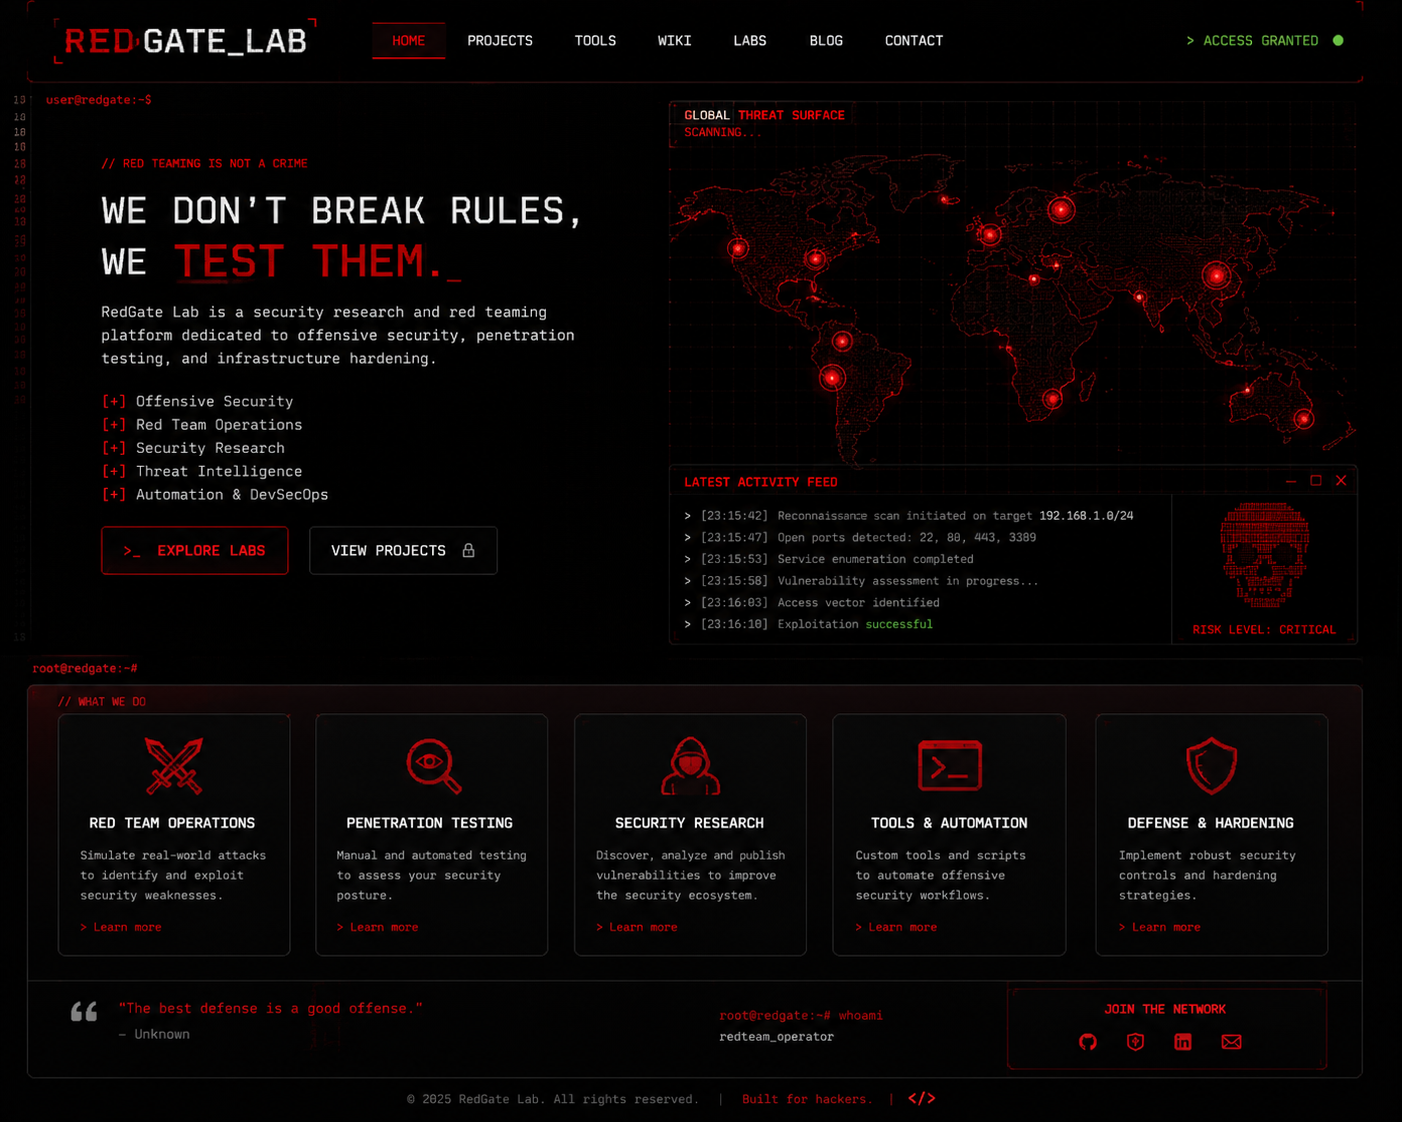Close the Latest Activity Feed panel

(1341, 481)
